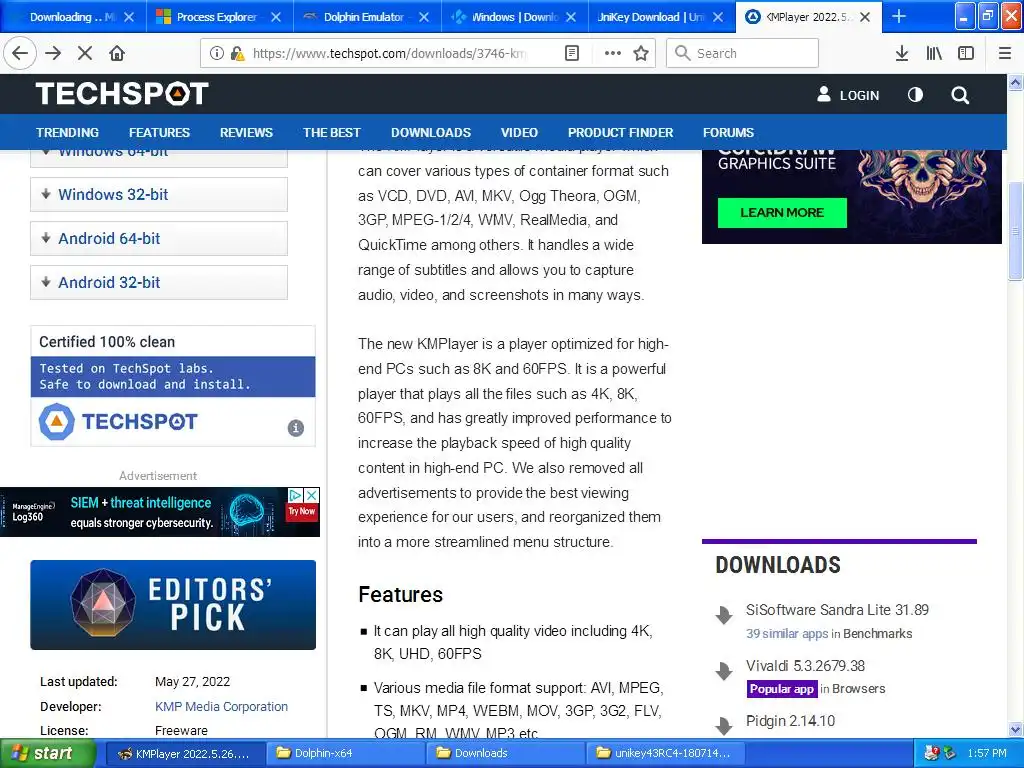Click download arrow next to Pidgin
This screenshot has height=768, width=1024.
pos(724,725)
